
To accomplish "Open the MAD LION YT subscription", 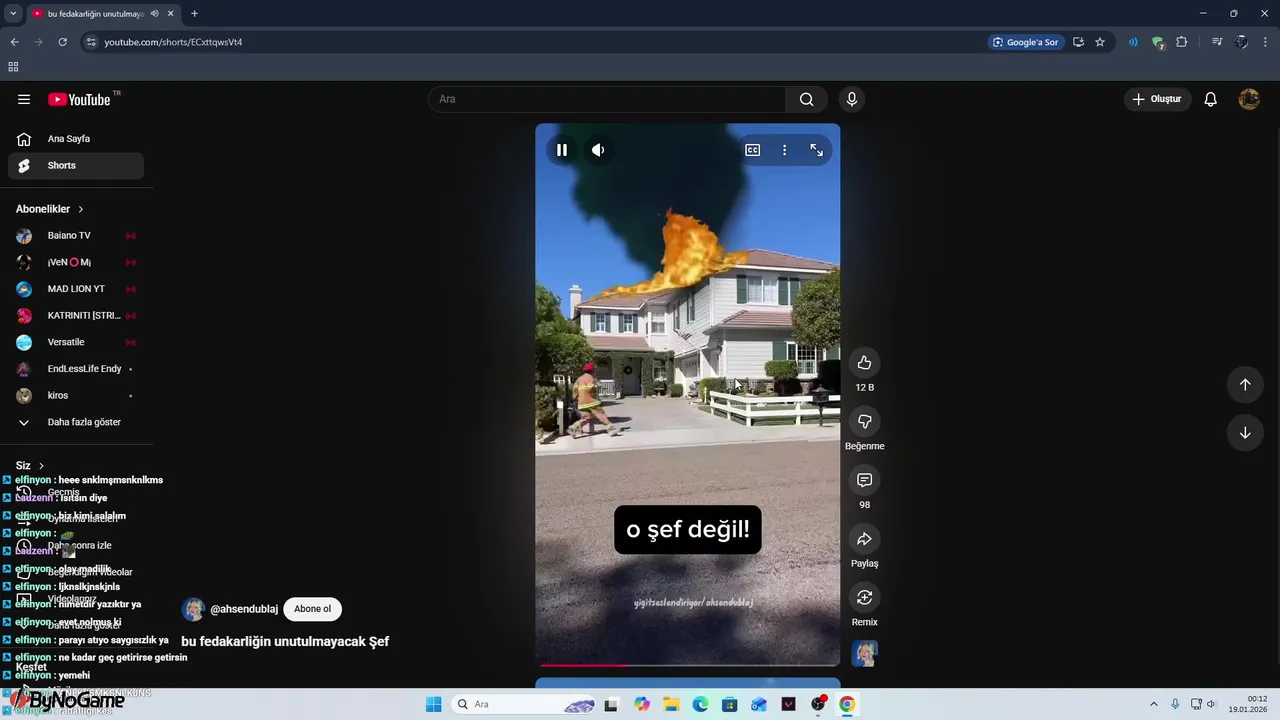I will (x=76, y=289).
